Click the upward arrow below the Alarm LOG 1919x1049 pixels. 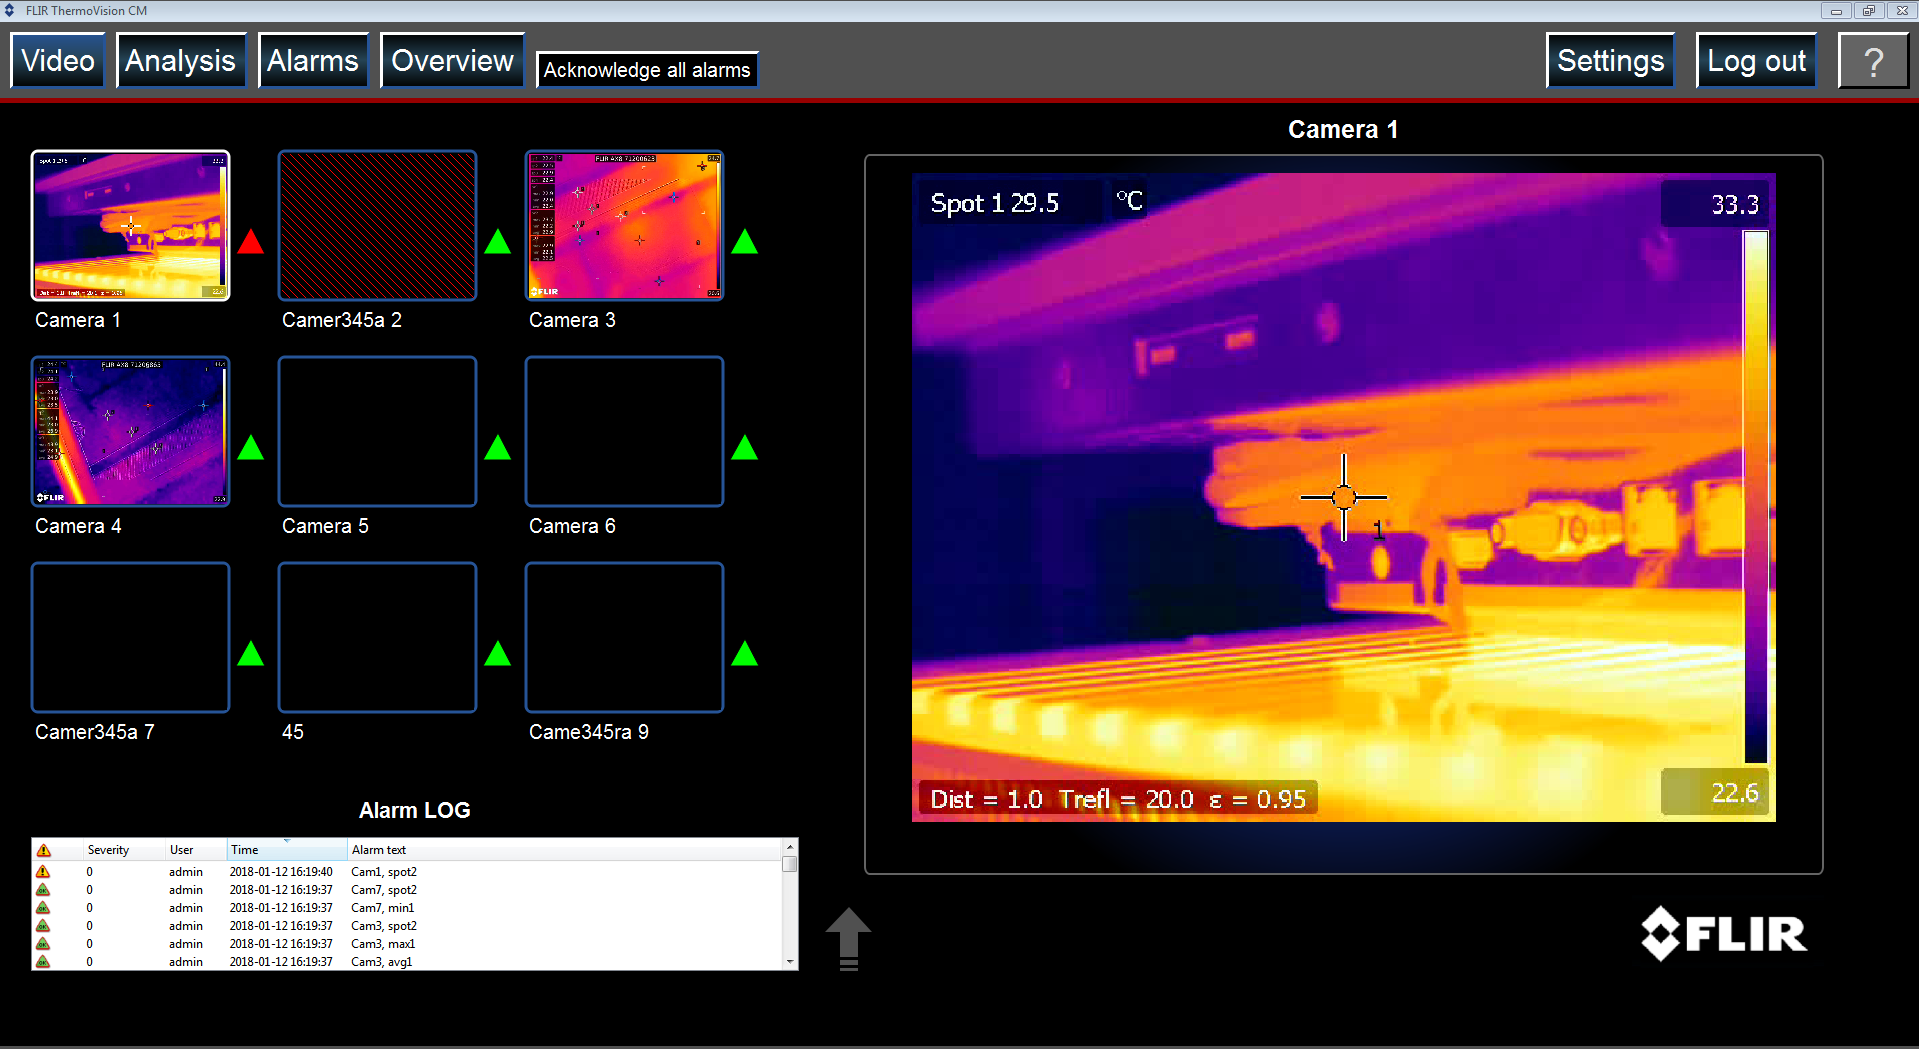[847, 935]
